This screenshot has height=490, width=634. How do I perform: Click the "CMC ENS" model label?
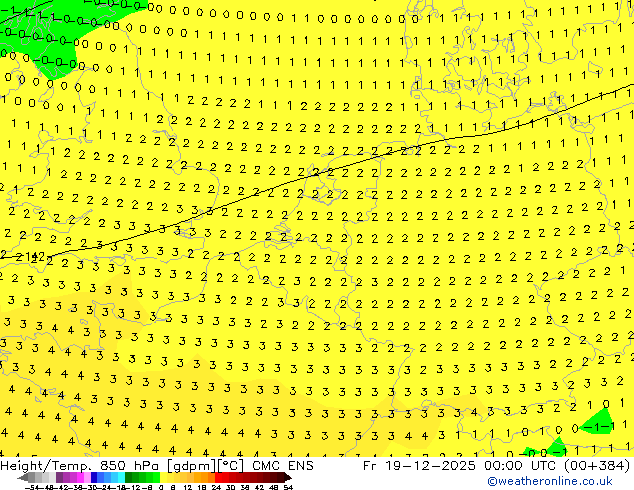click(x=283, y=465)
